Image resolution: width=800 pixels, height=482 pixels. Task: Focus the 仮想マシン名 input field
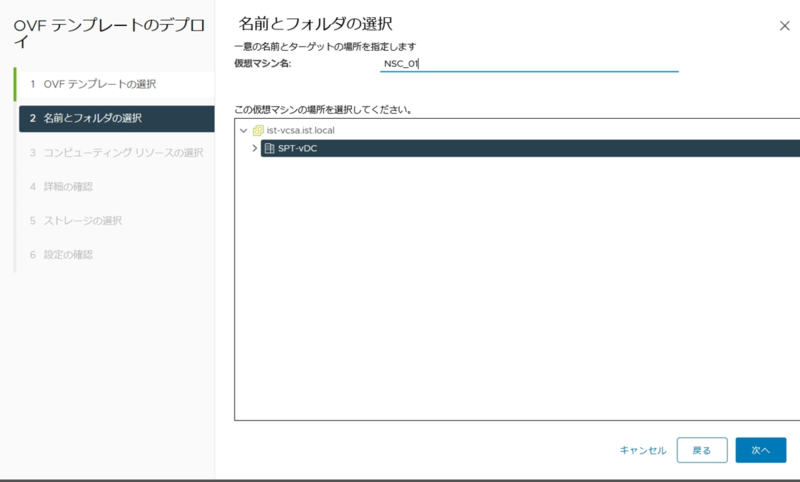[x=529, y=64]
